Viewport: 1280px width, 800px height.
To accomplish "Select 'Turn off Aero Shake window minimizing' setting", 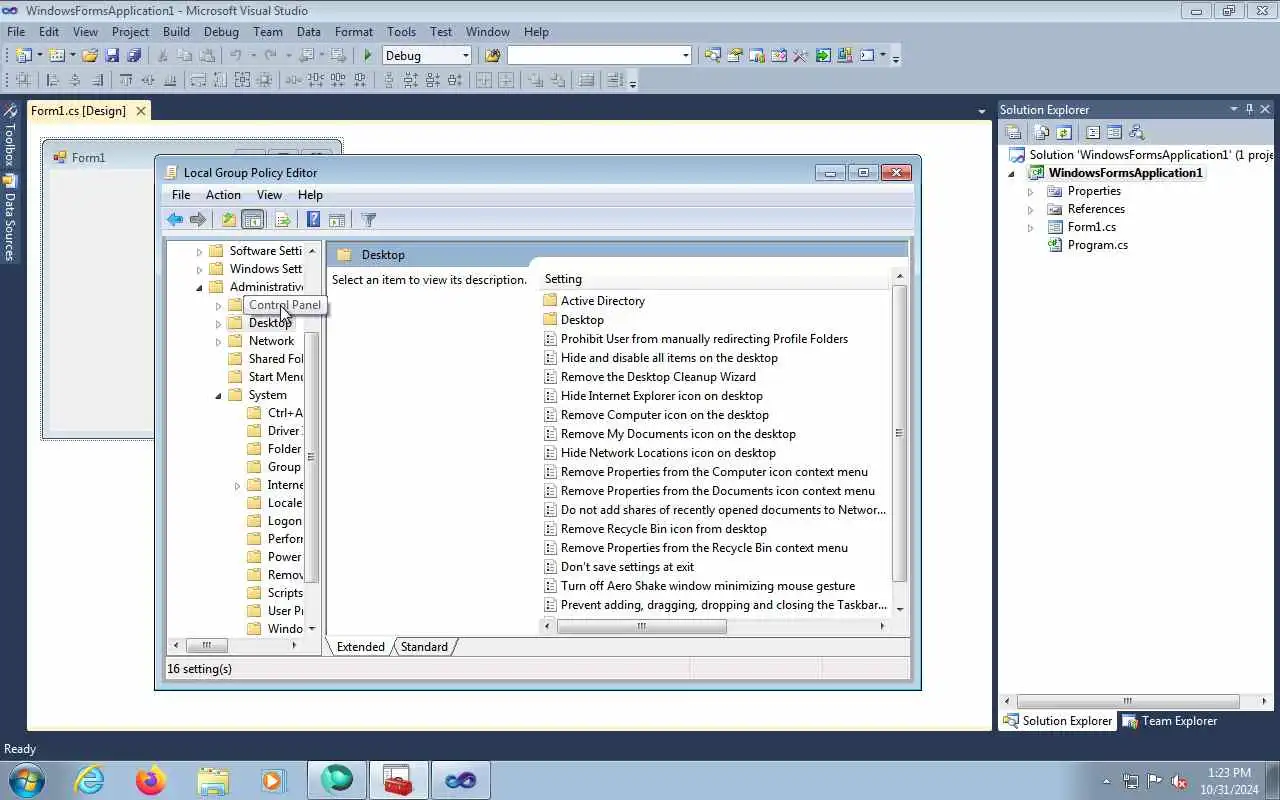I will [x=707, y=586].
